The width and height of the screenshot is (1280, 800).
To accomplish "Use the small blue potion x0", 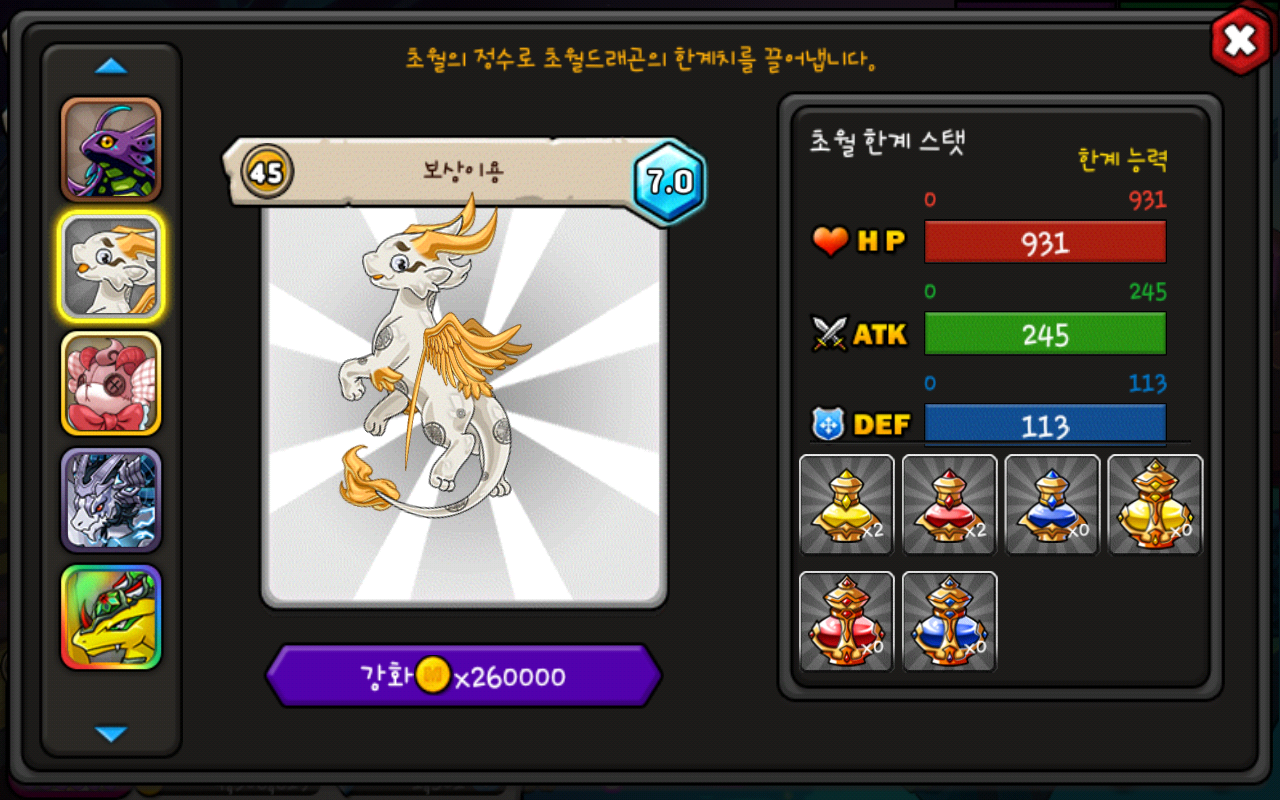I will click(1052, 505).
